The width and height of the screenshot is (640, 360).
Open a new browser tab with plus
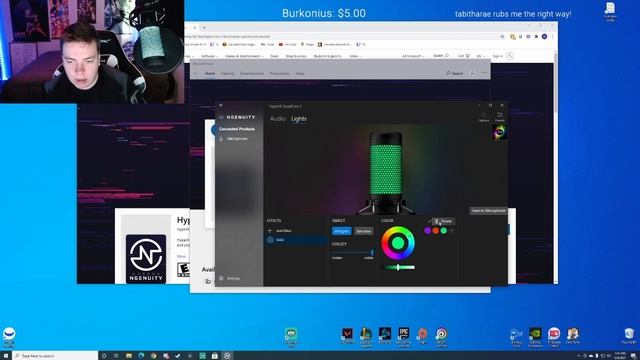pos(204,28)
